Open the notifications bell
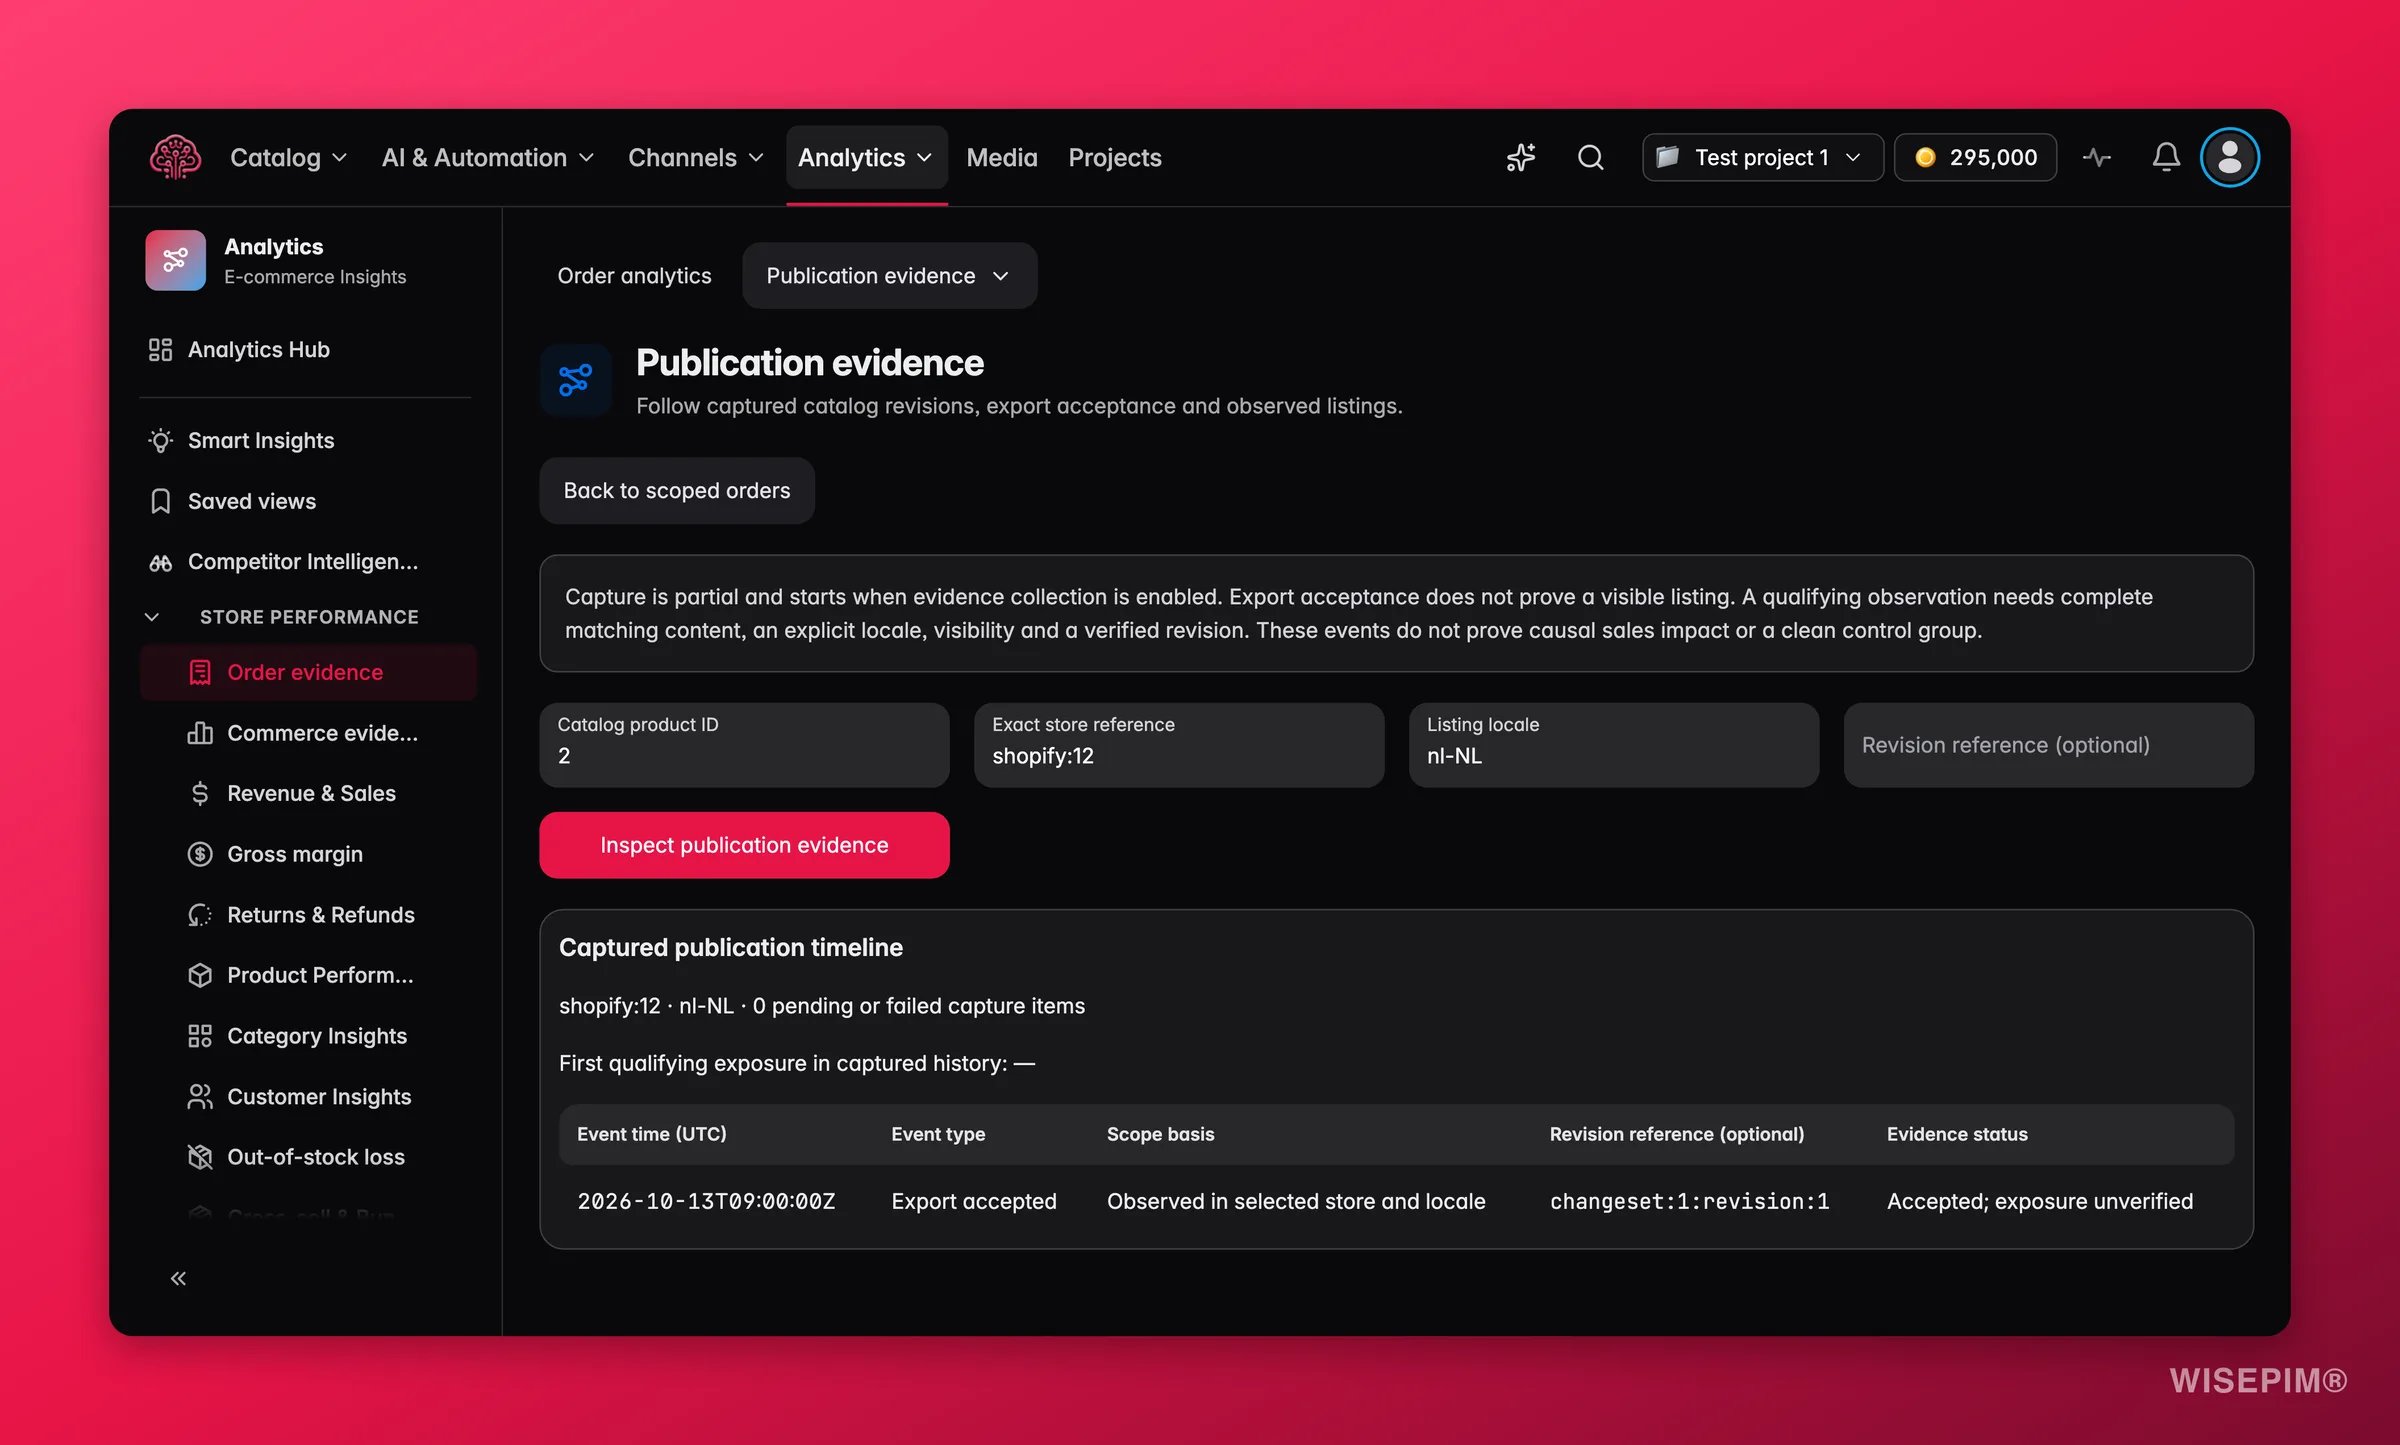Image resolution: width=2400 pixels, height=1445 pixels. pos(2166,157)
